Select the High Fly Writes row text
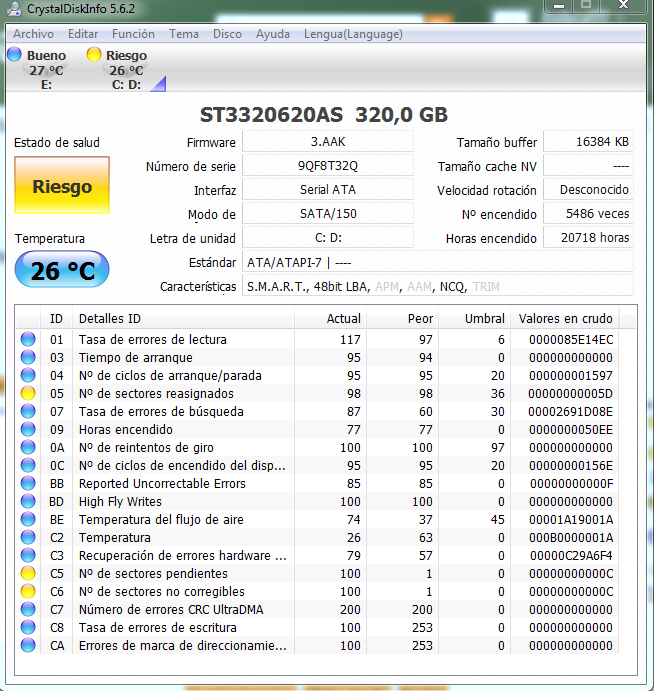Screen dimensions: 654x691 click(120, 502)
